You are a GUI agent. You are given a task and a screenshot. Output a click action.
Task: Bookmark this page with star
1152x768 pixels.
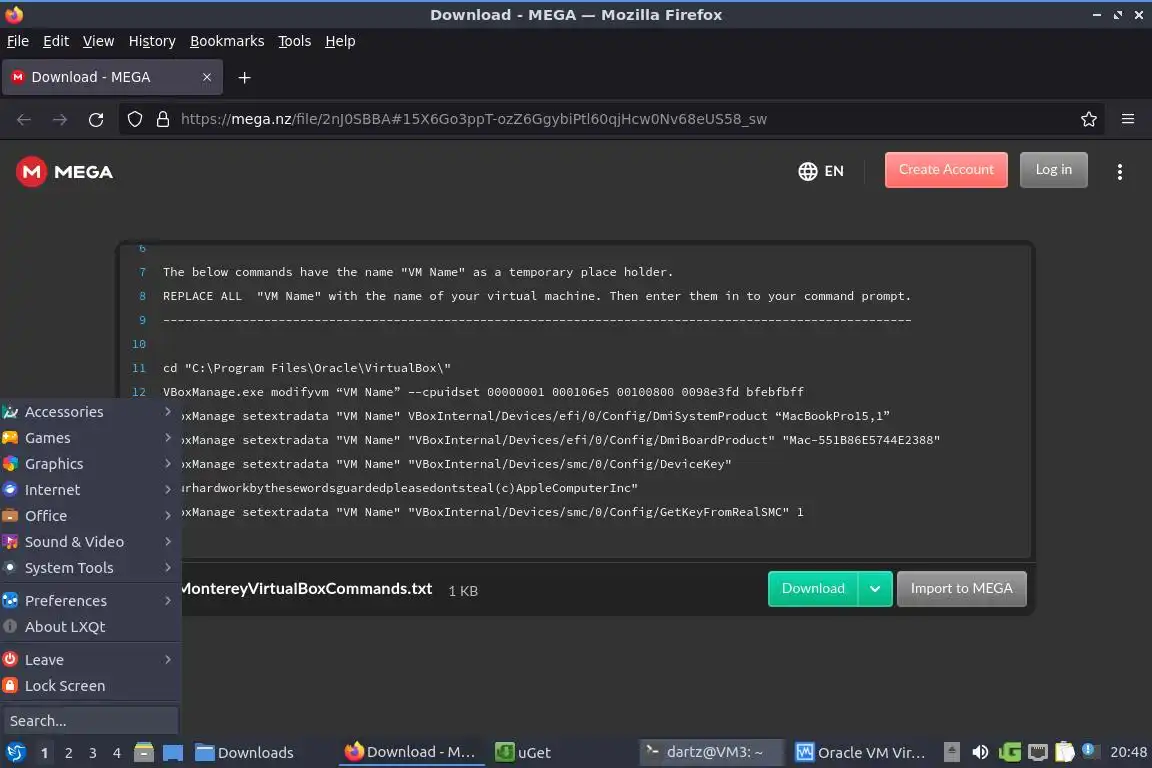[1088, 119]
